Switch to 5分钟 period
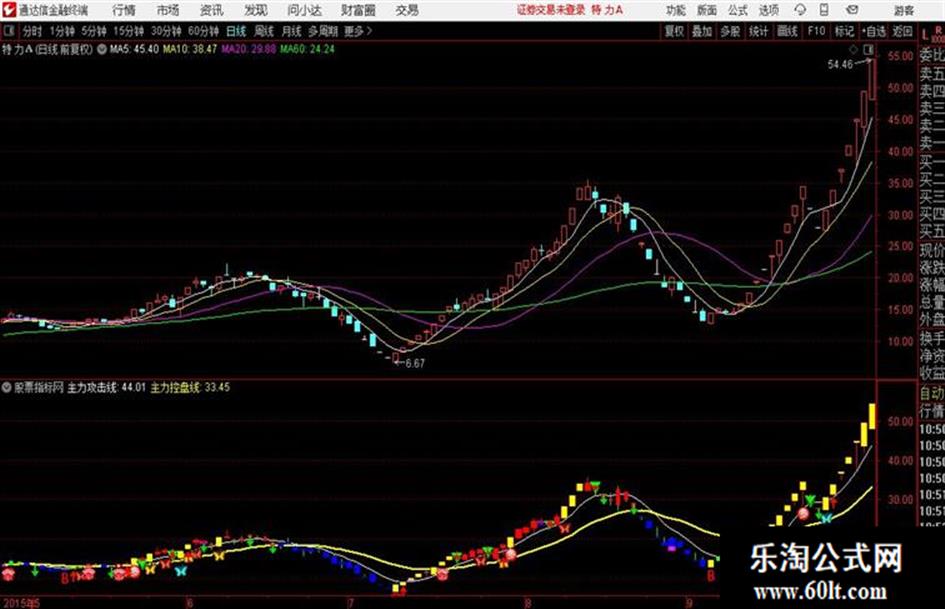The width and height of the screenshot is (945, 609). pos(94,31)
